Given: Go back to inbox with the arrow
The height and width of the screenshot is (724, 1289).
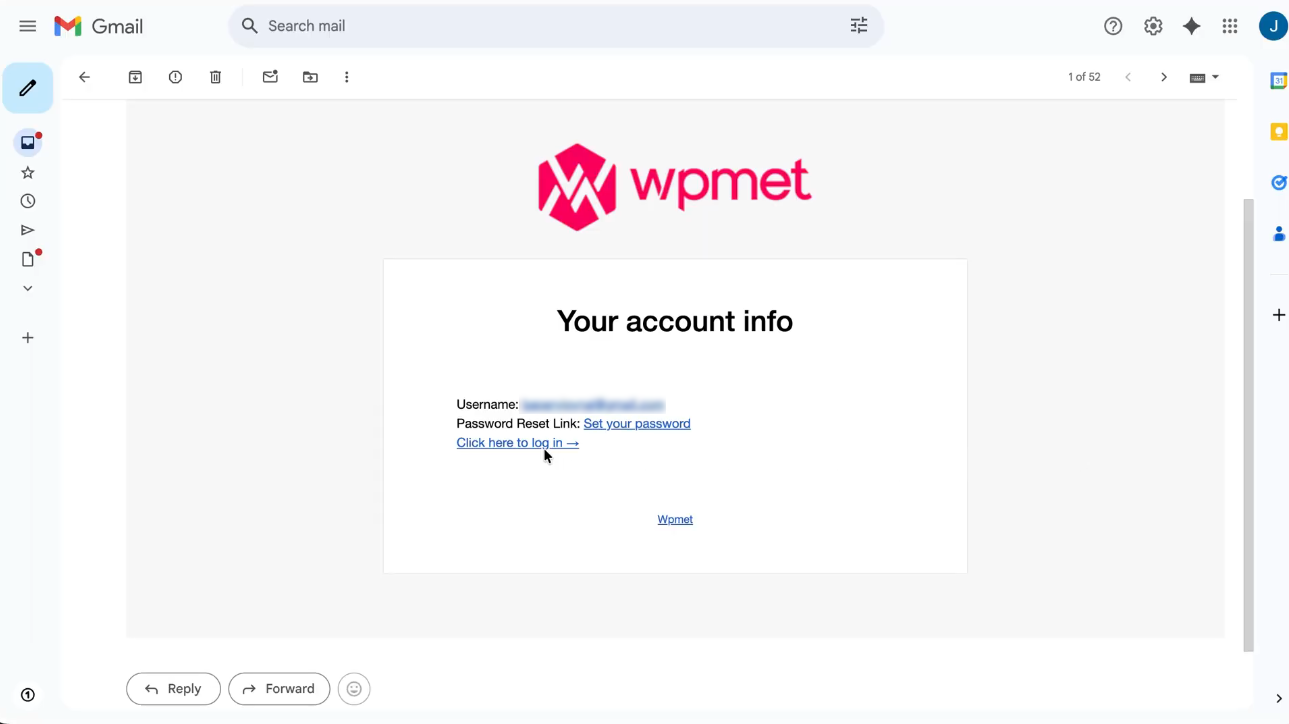Looking at the screenshot, I should coord(84,77).
